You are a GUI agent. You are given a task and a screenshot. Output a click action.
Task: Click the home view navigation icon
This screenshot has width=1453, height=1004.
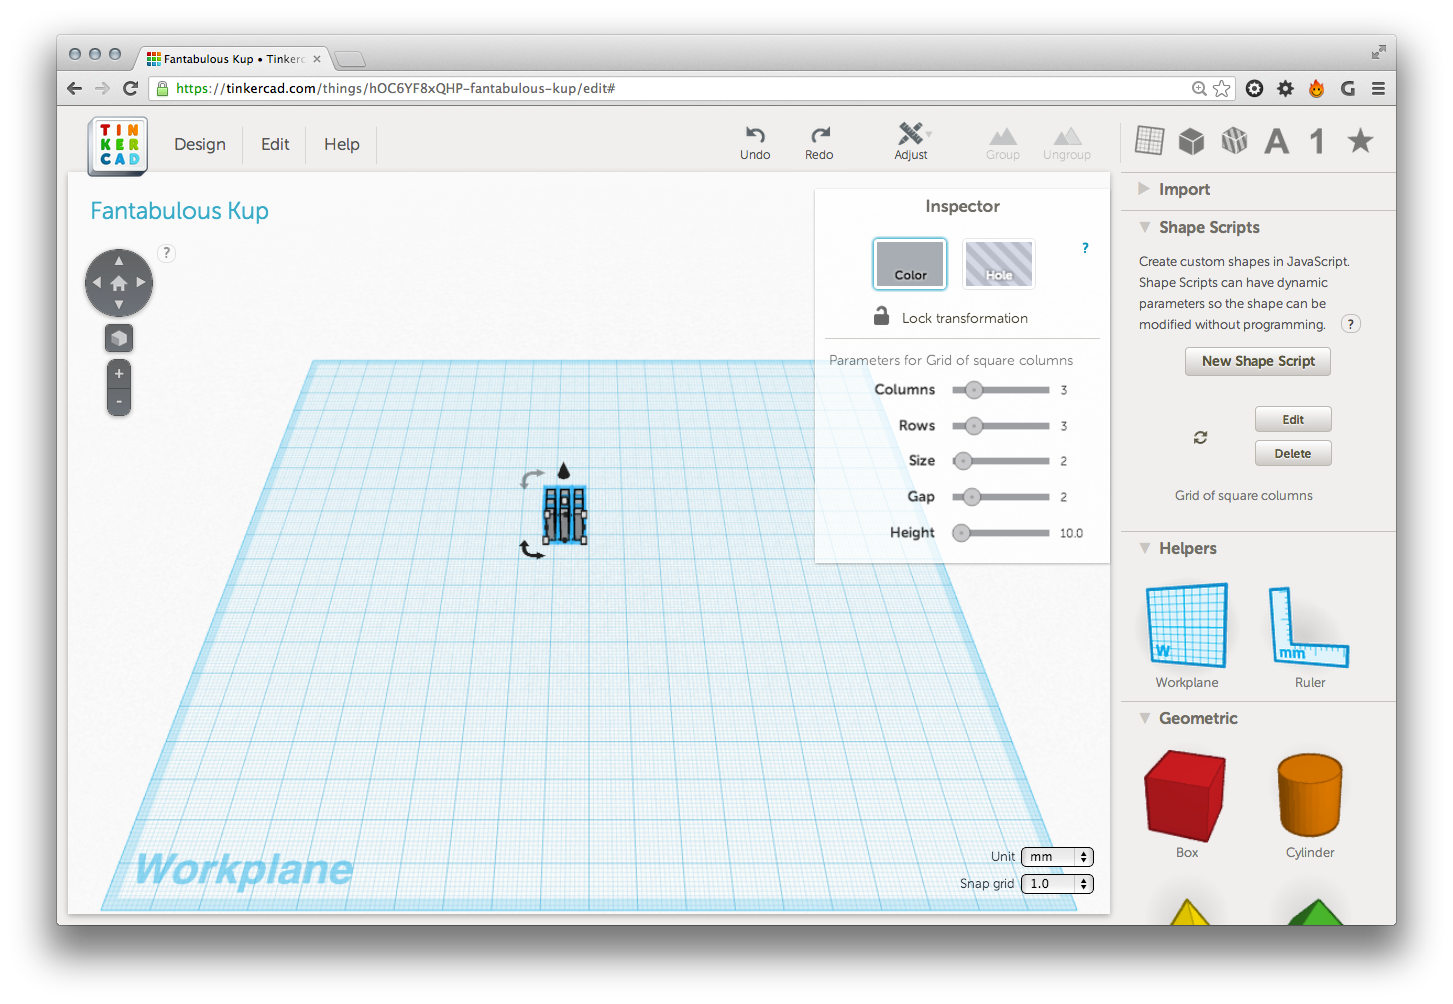[119, 283]
